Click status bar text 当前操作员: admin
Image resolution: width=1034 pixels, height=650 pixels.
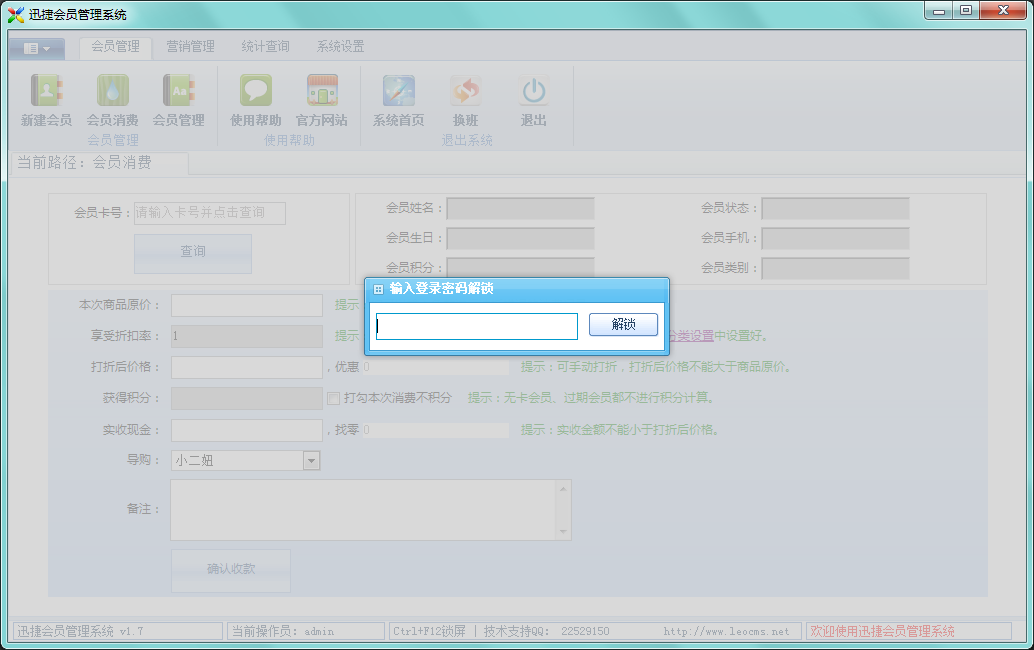click(x=283, y=632)
